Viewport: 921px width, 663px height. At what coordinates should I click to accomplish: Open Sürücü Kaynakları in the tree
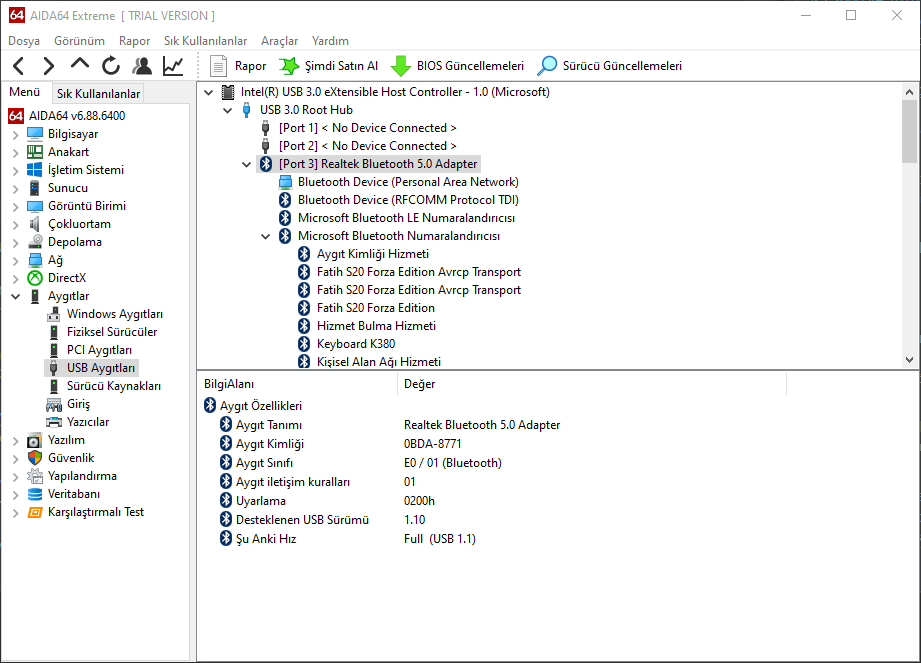coord(113,386)
